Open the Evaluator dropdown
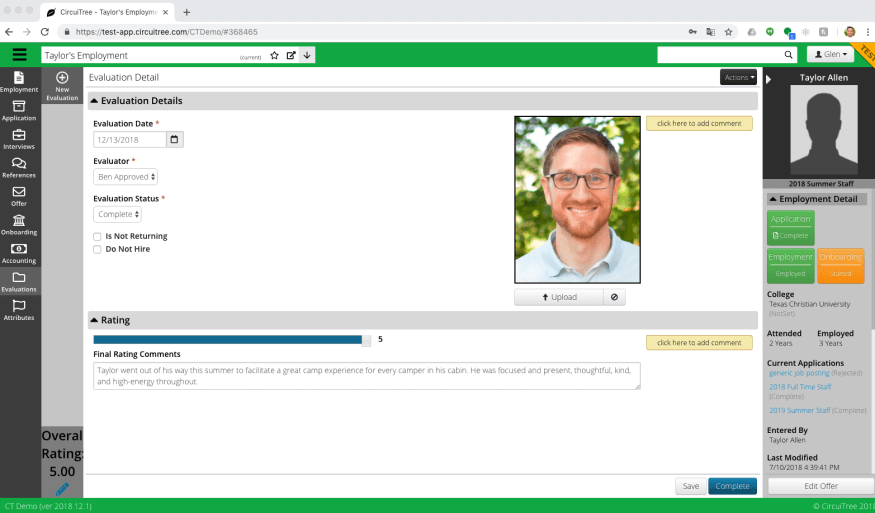 click(x=126, y=177)
